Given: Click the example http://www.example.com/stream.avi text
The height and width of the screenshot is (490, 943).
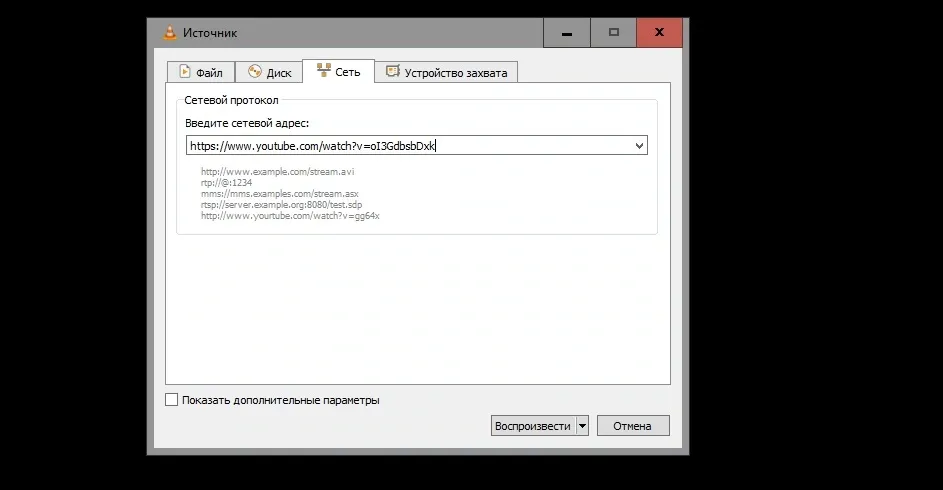Looking at the screenshot, I should point(277,171).
